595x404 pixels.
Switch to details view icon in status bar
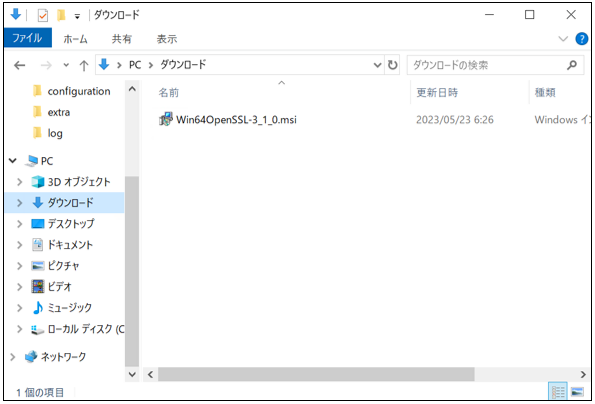click(x=558, y=391)
